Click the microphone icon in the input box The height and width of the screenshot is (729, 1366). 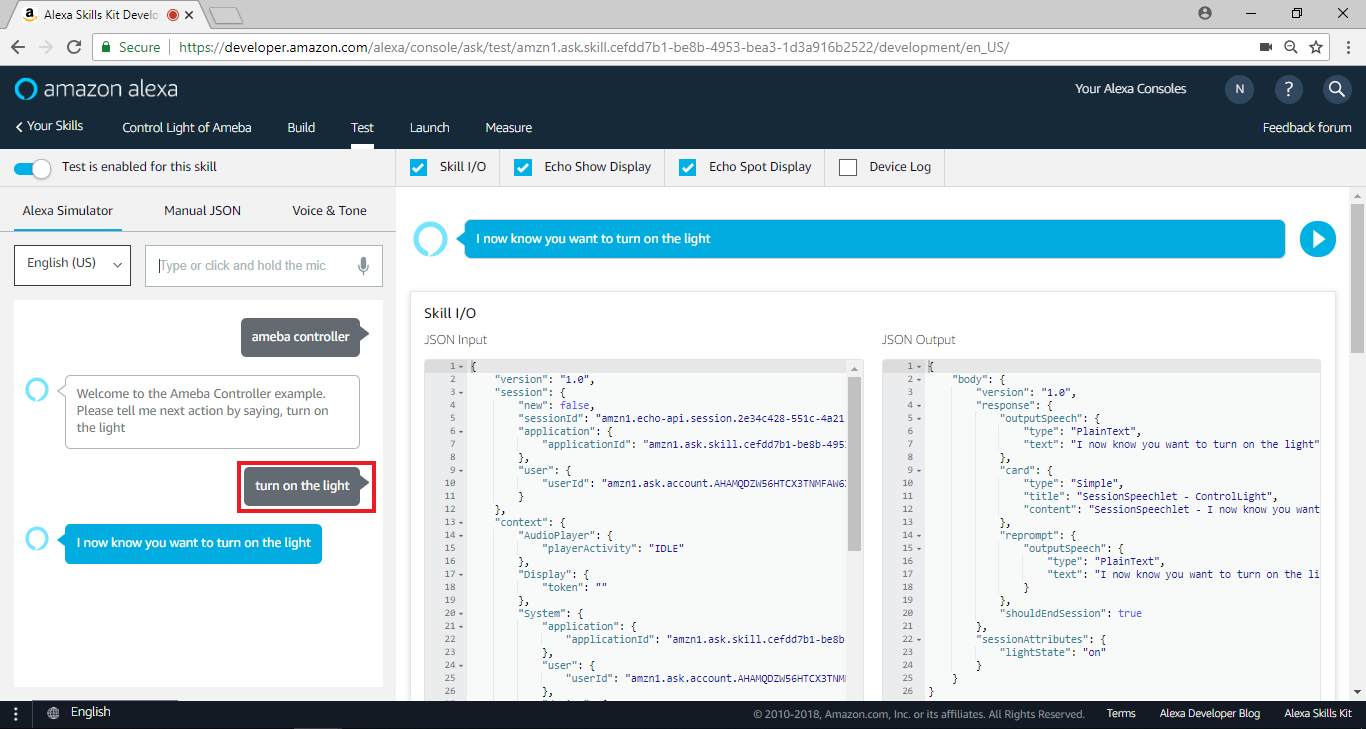tap(363, 265)
